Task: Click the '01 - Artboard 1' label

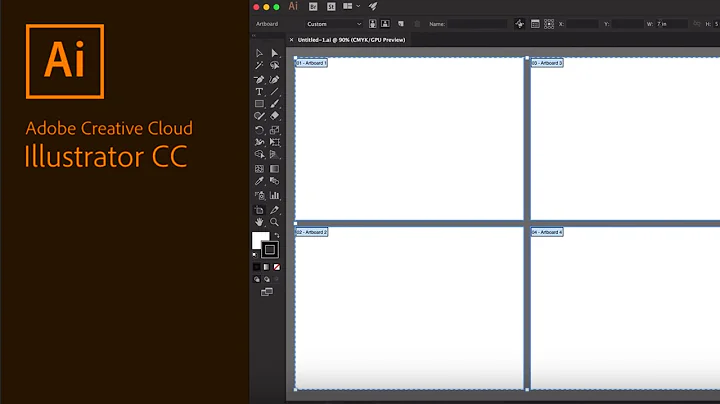Action: pyautogui.click(x=311, y=63)
